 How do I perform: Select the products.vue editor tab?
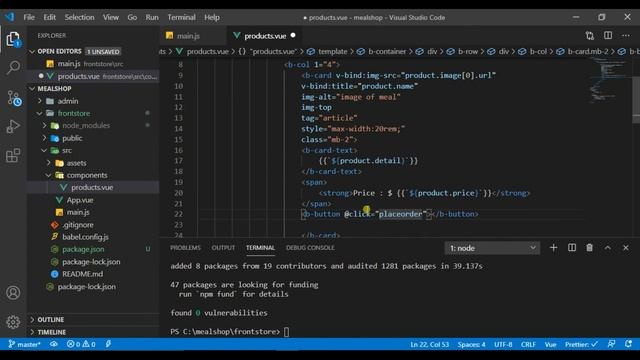[265, 36]
